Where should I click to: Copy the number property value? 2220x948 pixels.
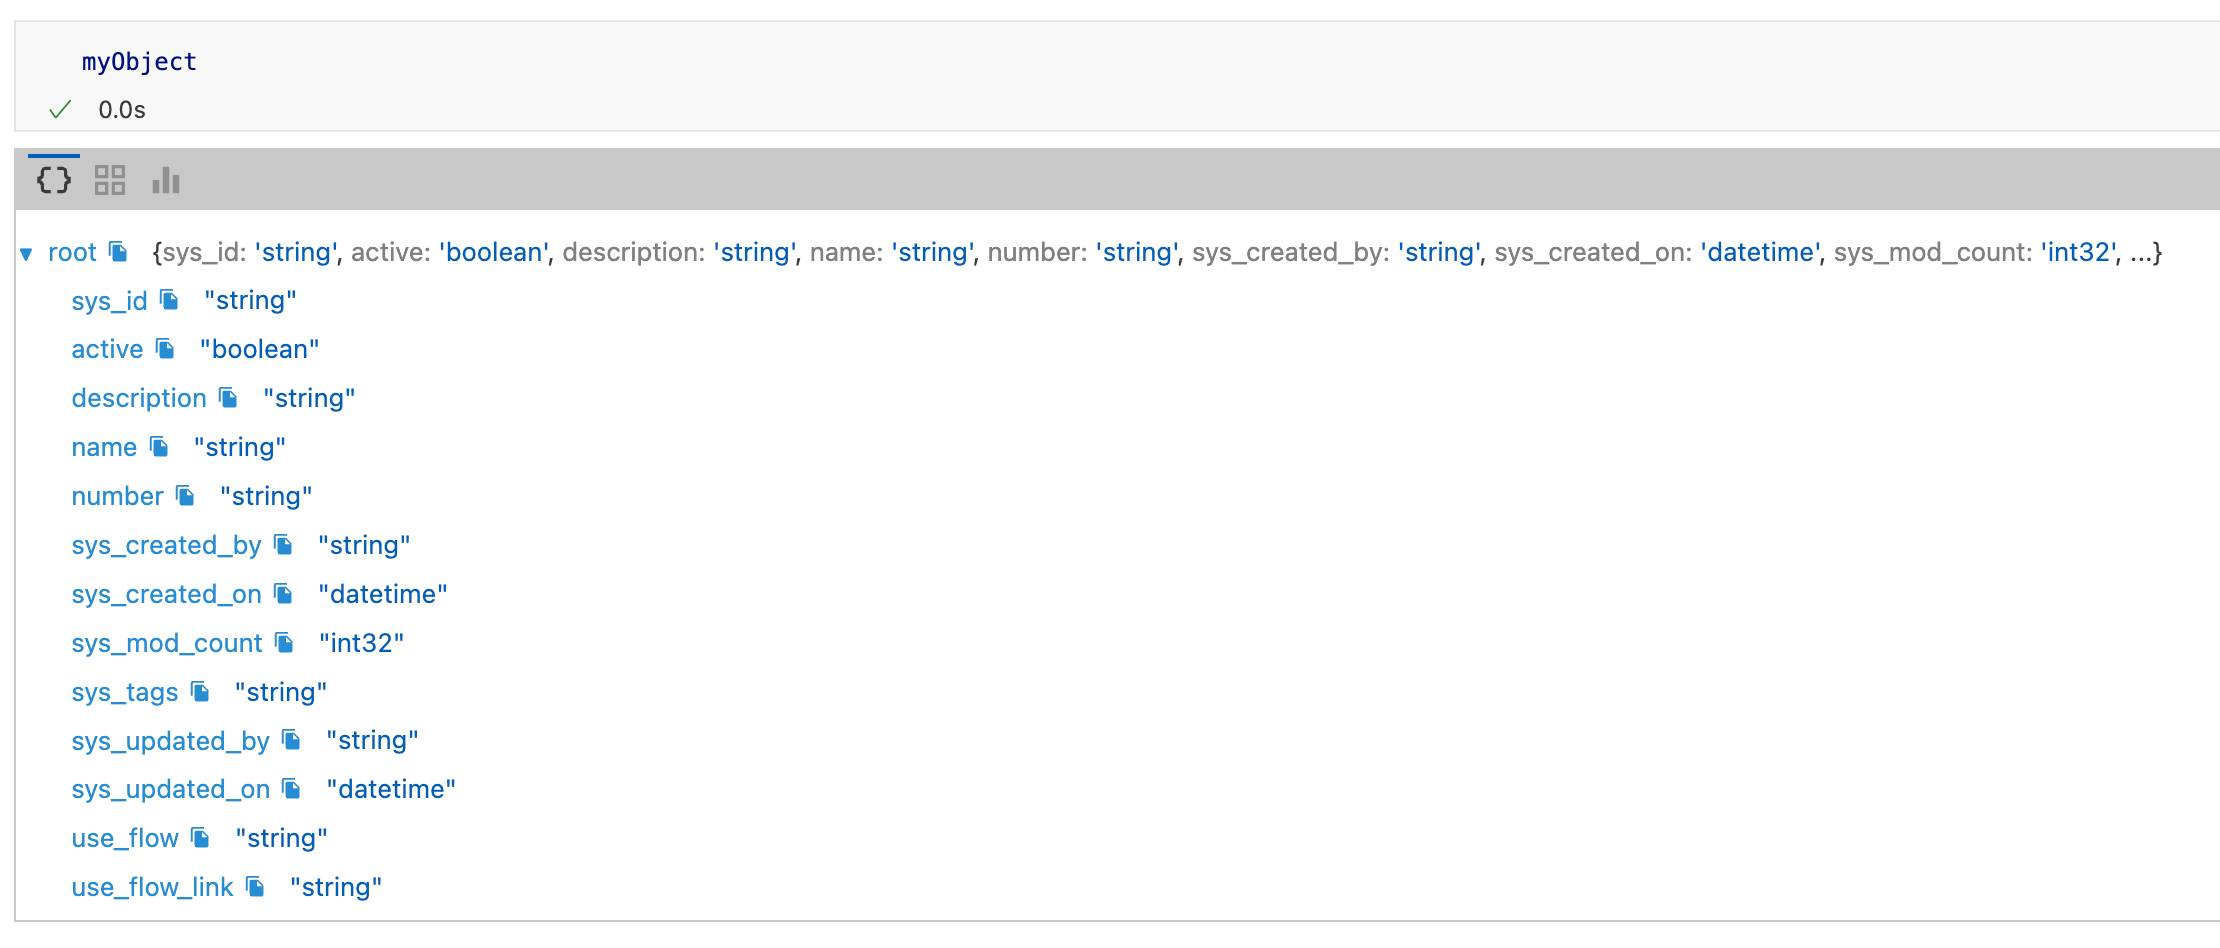click(x=186, y=496)
